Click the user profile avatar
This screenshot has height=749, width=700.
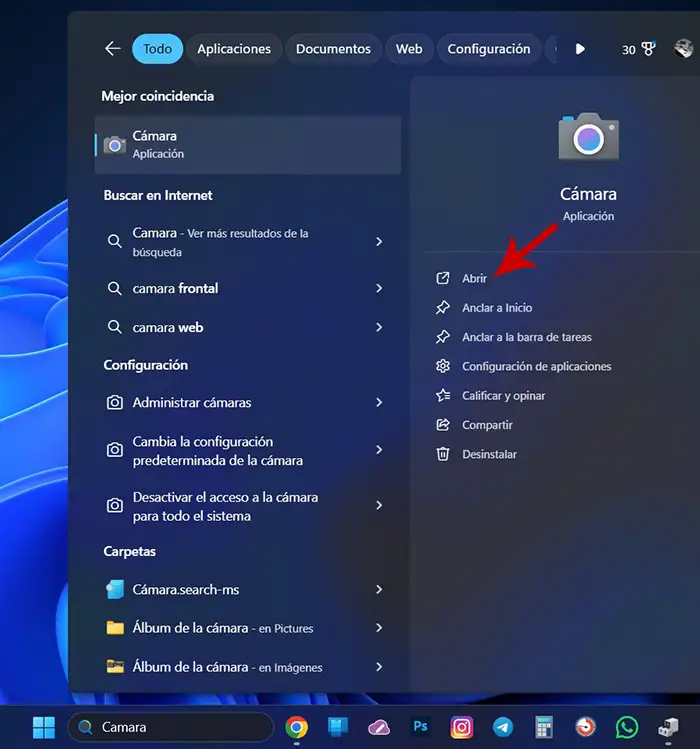click(x=683, y=49)
